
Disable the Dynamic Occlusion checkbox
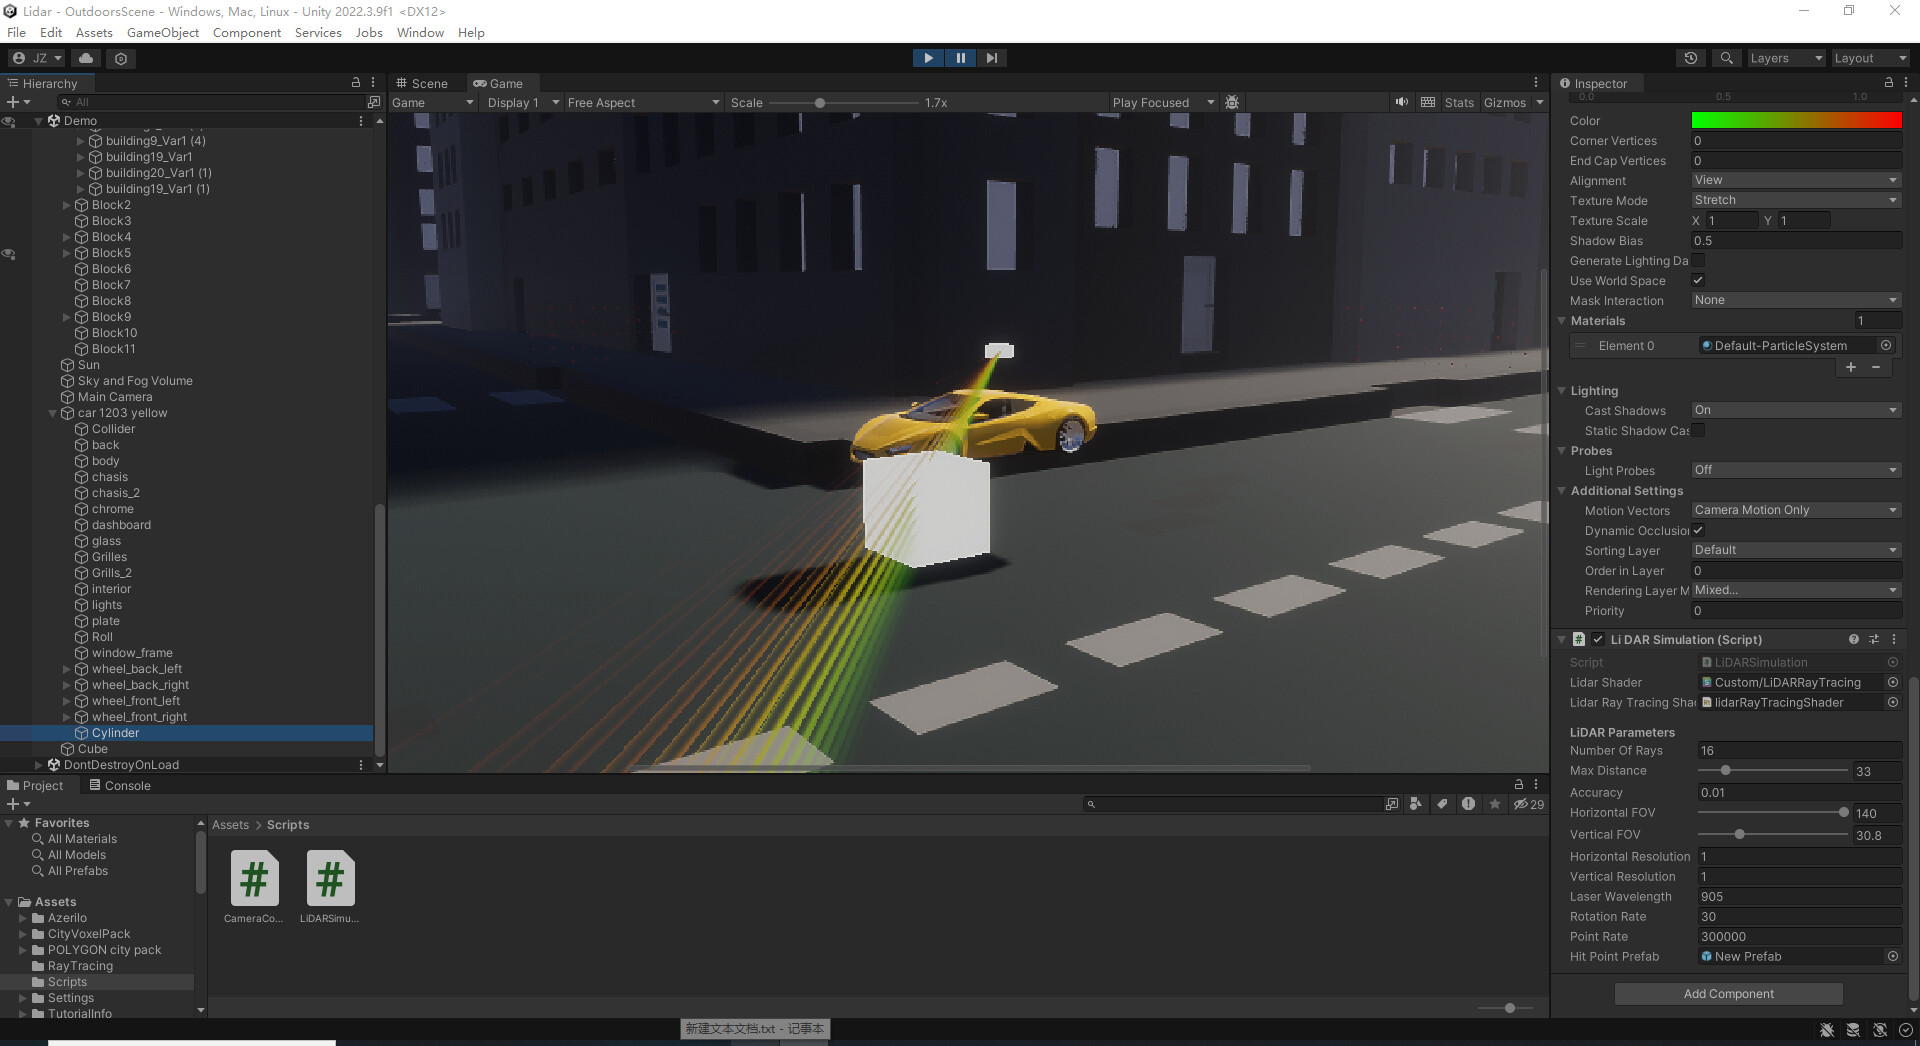(x=1698, y=531)
